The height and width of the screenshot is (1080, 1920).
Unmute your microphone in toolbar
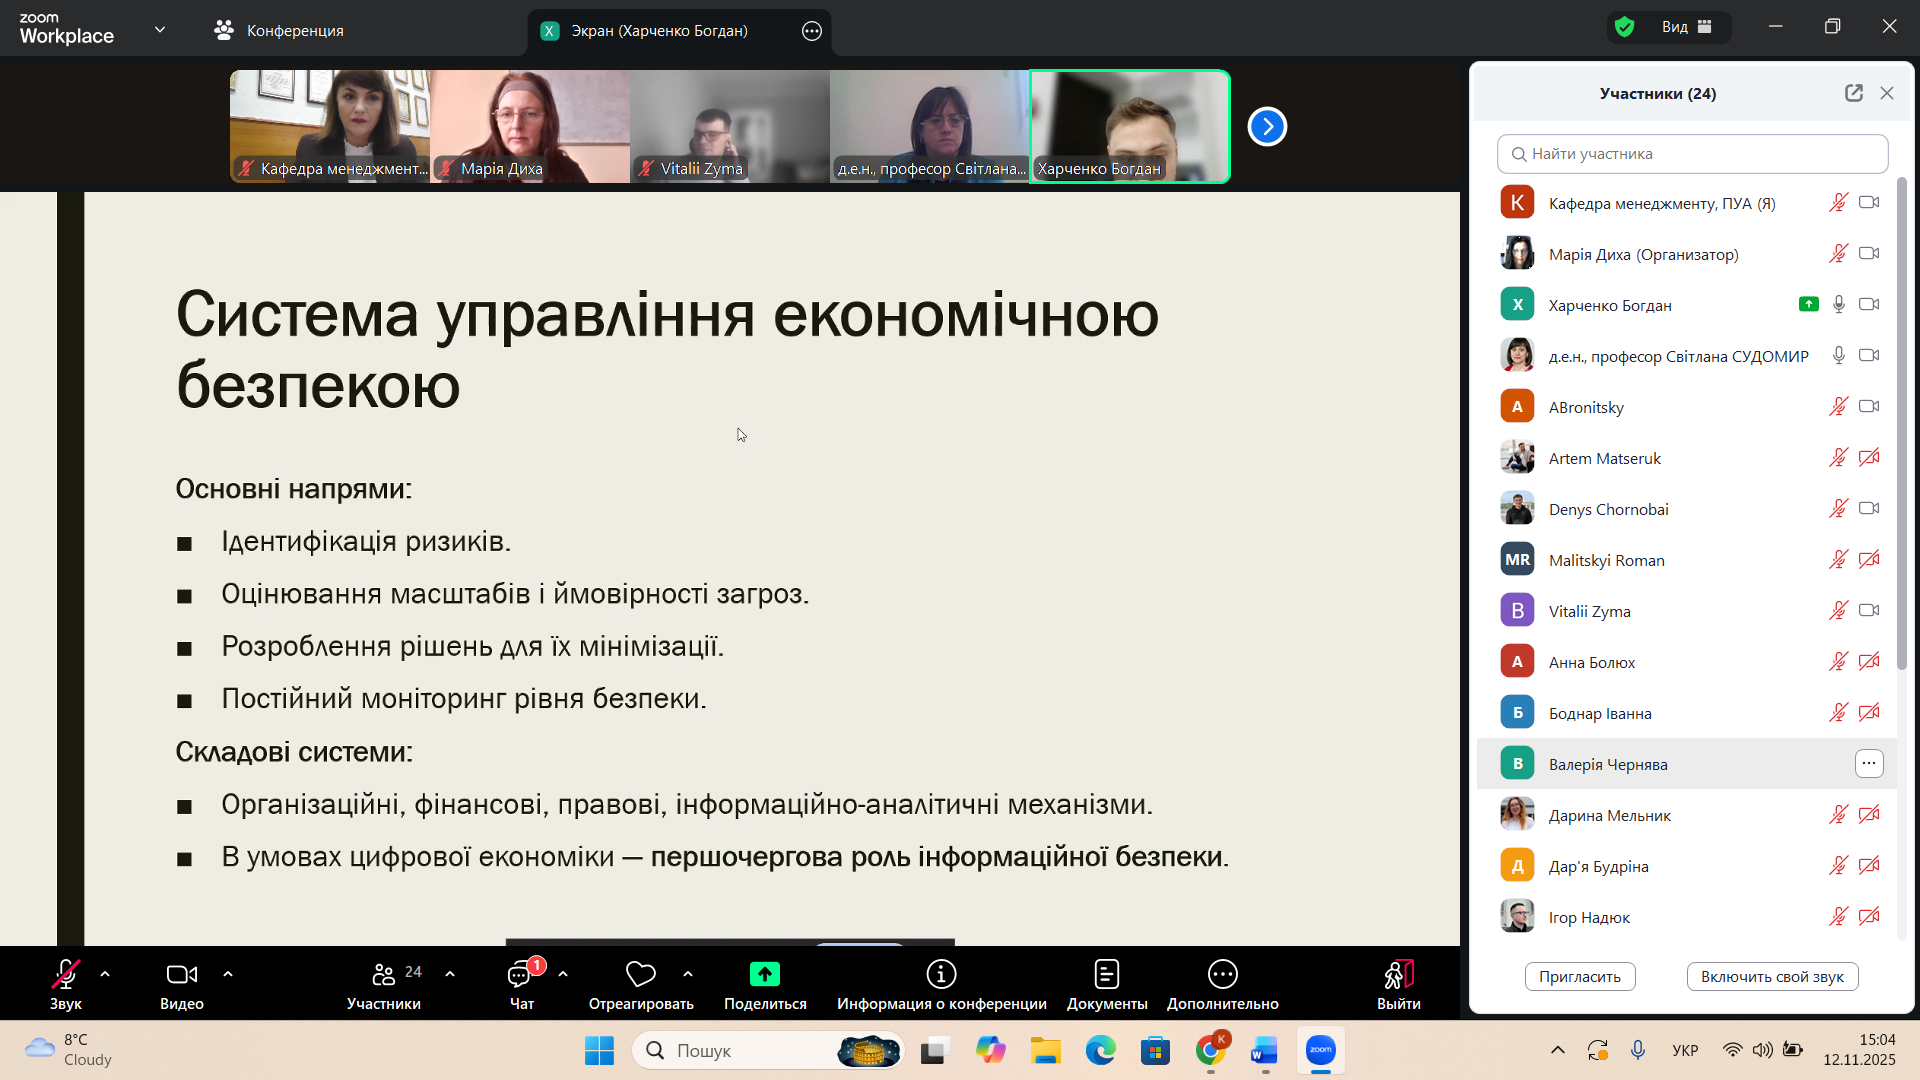pos(65,974)
